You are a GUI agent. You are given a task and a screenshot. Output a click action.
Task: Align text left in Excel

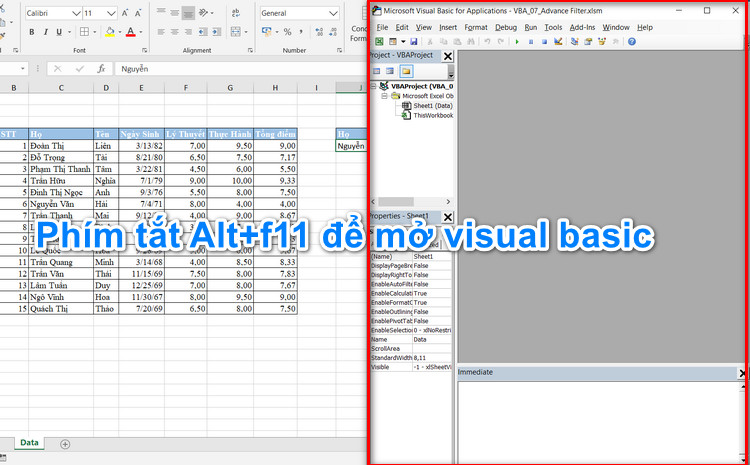pyautogui.click(x=161, y=32)
